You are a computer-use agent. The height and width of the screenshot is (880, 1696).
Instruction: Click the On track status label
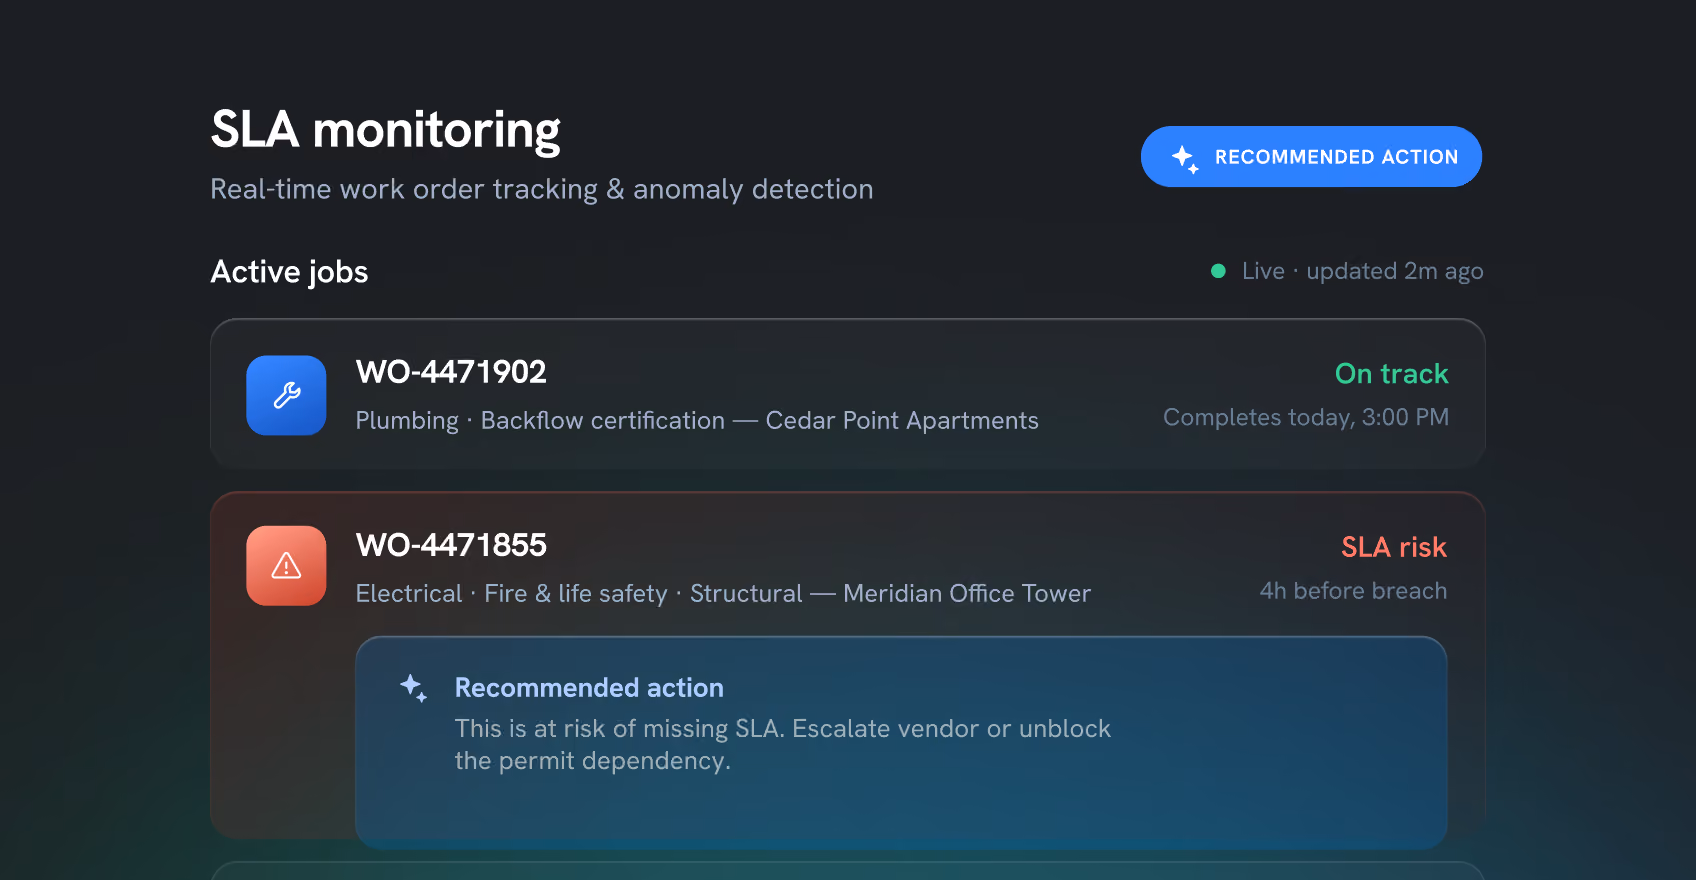point(1392,374)
